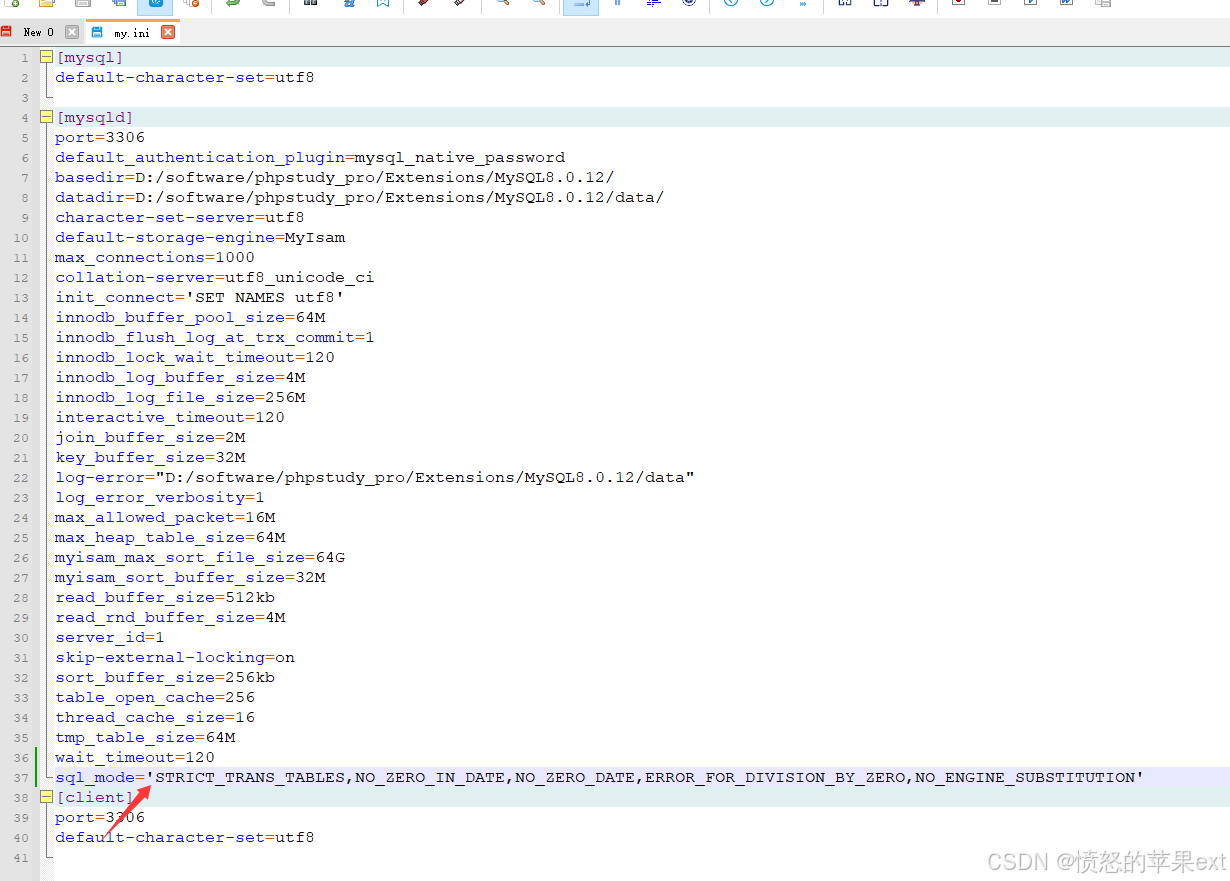Viewport: 1230px width, 881px height.
Task: Click interactive_timeout=120 line
Action: 170,417
